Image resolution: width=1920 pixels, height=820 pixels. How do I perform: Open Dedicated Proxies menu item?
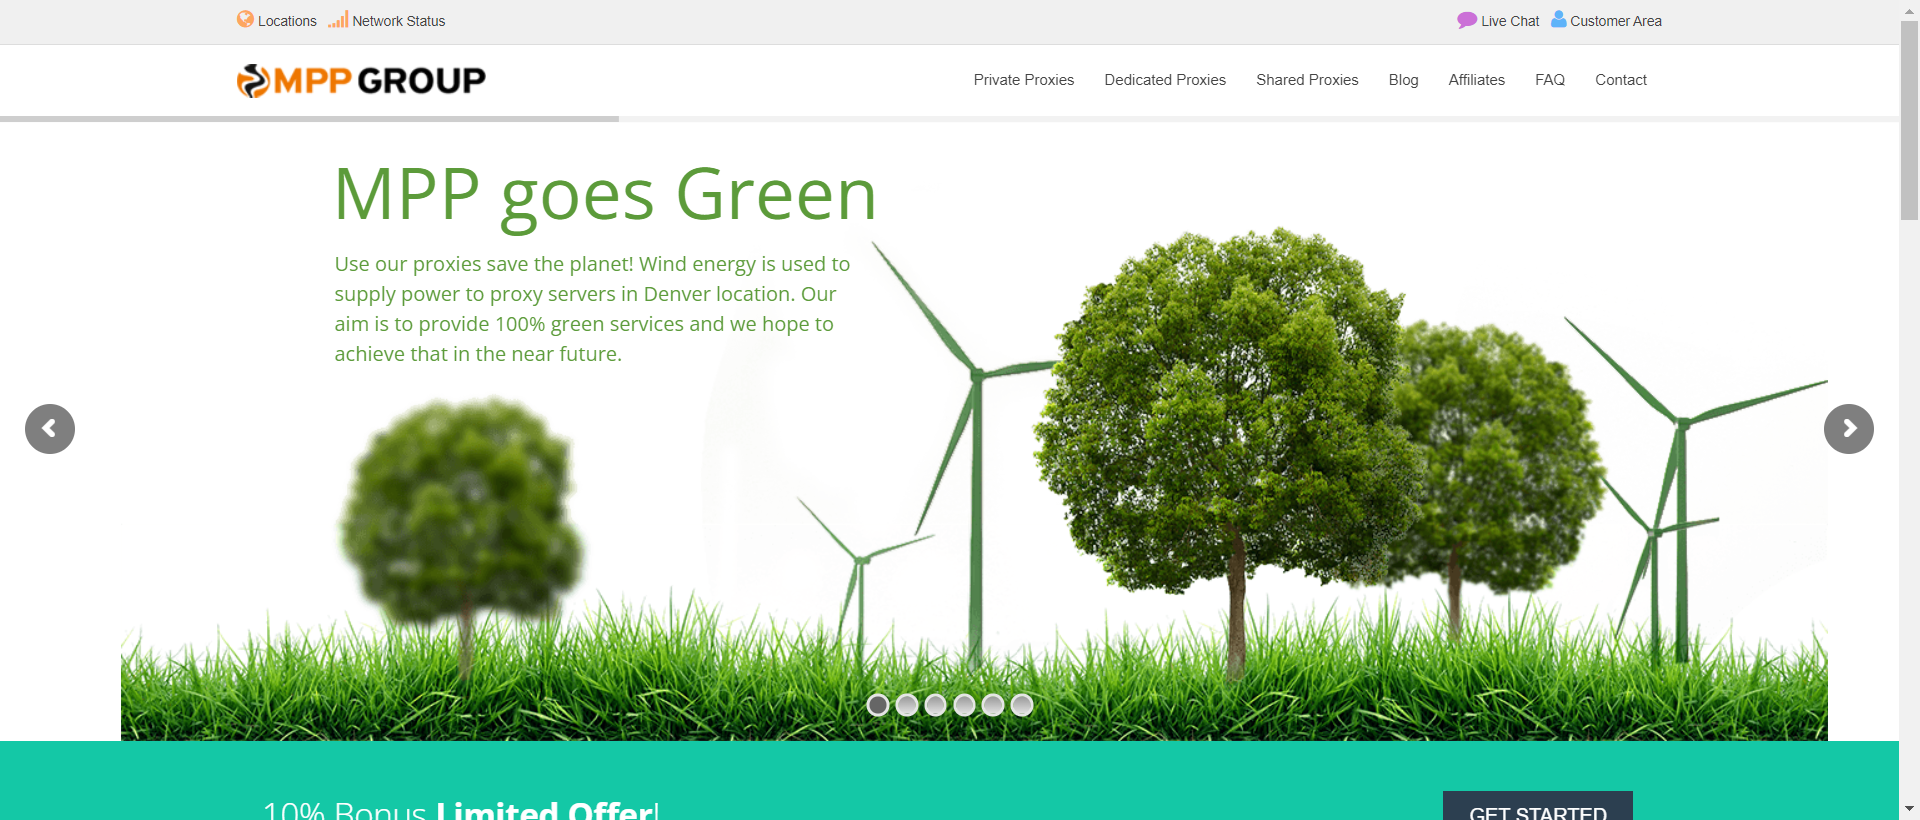click(1165, 80)
